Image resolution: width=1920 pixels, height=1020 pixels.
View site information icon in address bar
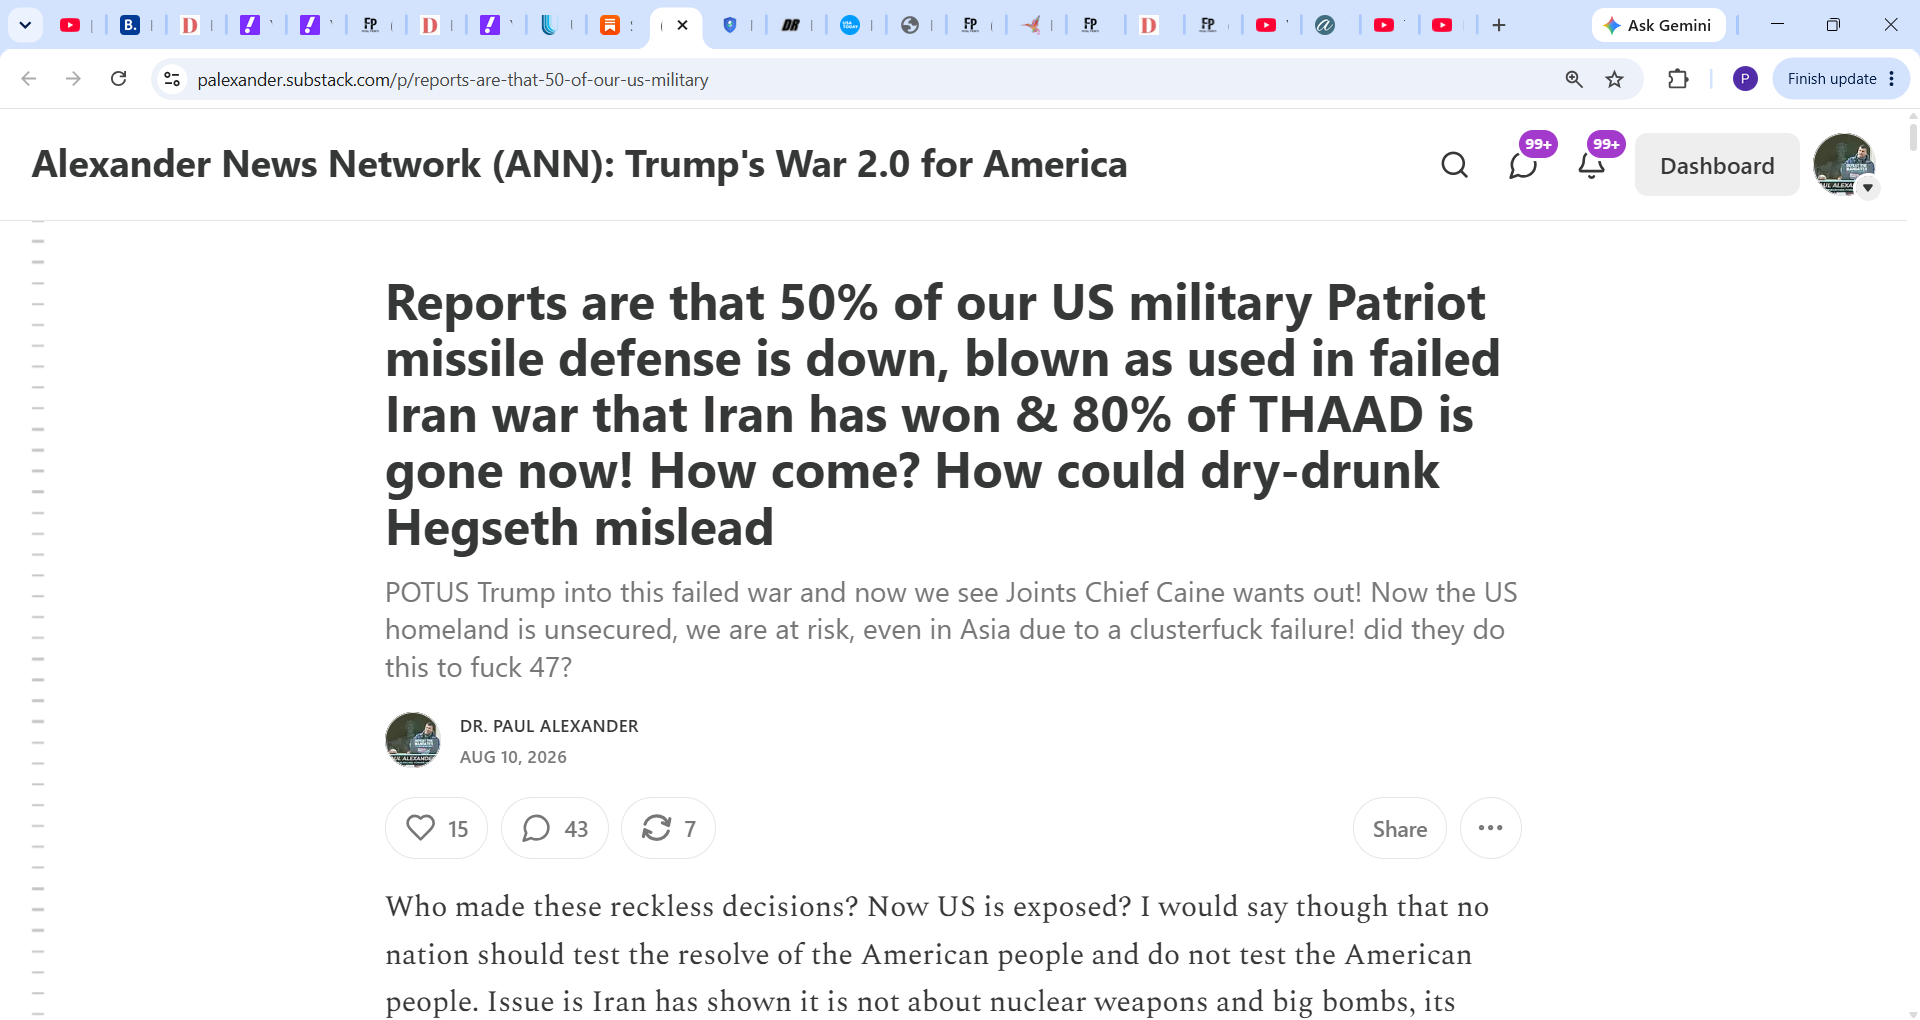pos(172,79)
